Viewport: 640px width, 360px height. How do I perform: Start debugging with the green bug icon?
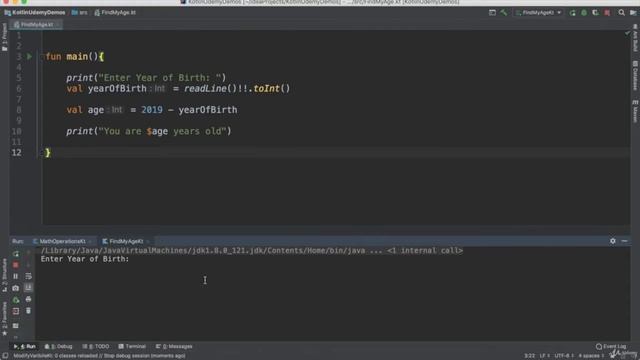(x=584, y=13)
